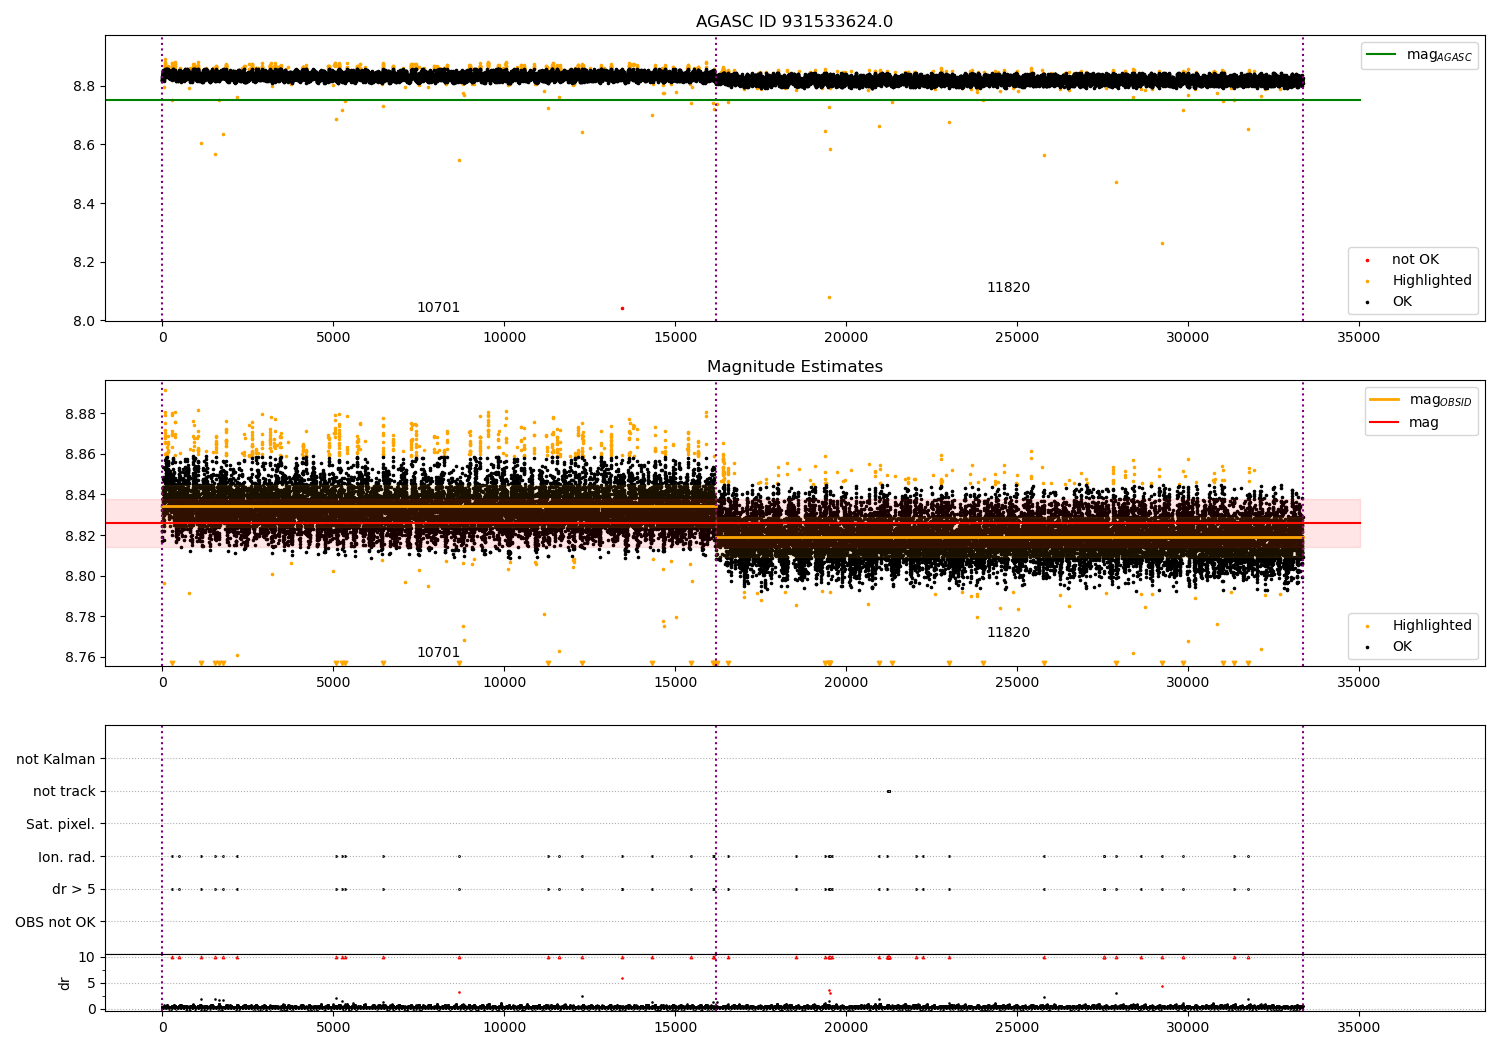Click the 8.82 y-axis tick label
The image size is (1500, 1050).
80,536
